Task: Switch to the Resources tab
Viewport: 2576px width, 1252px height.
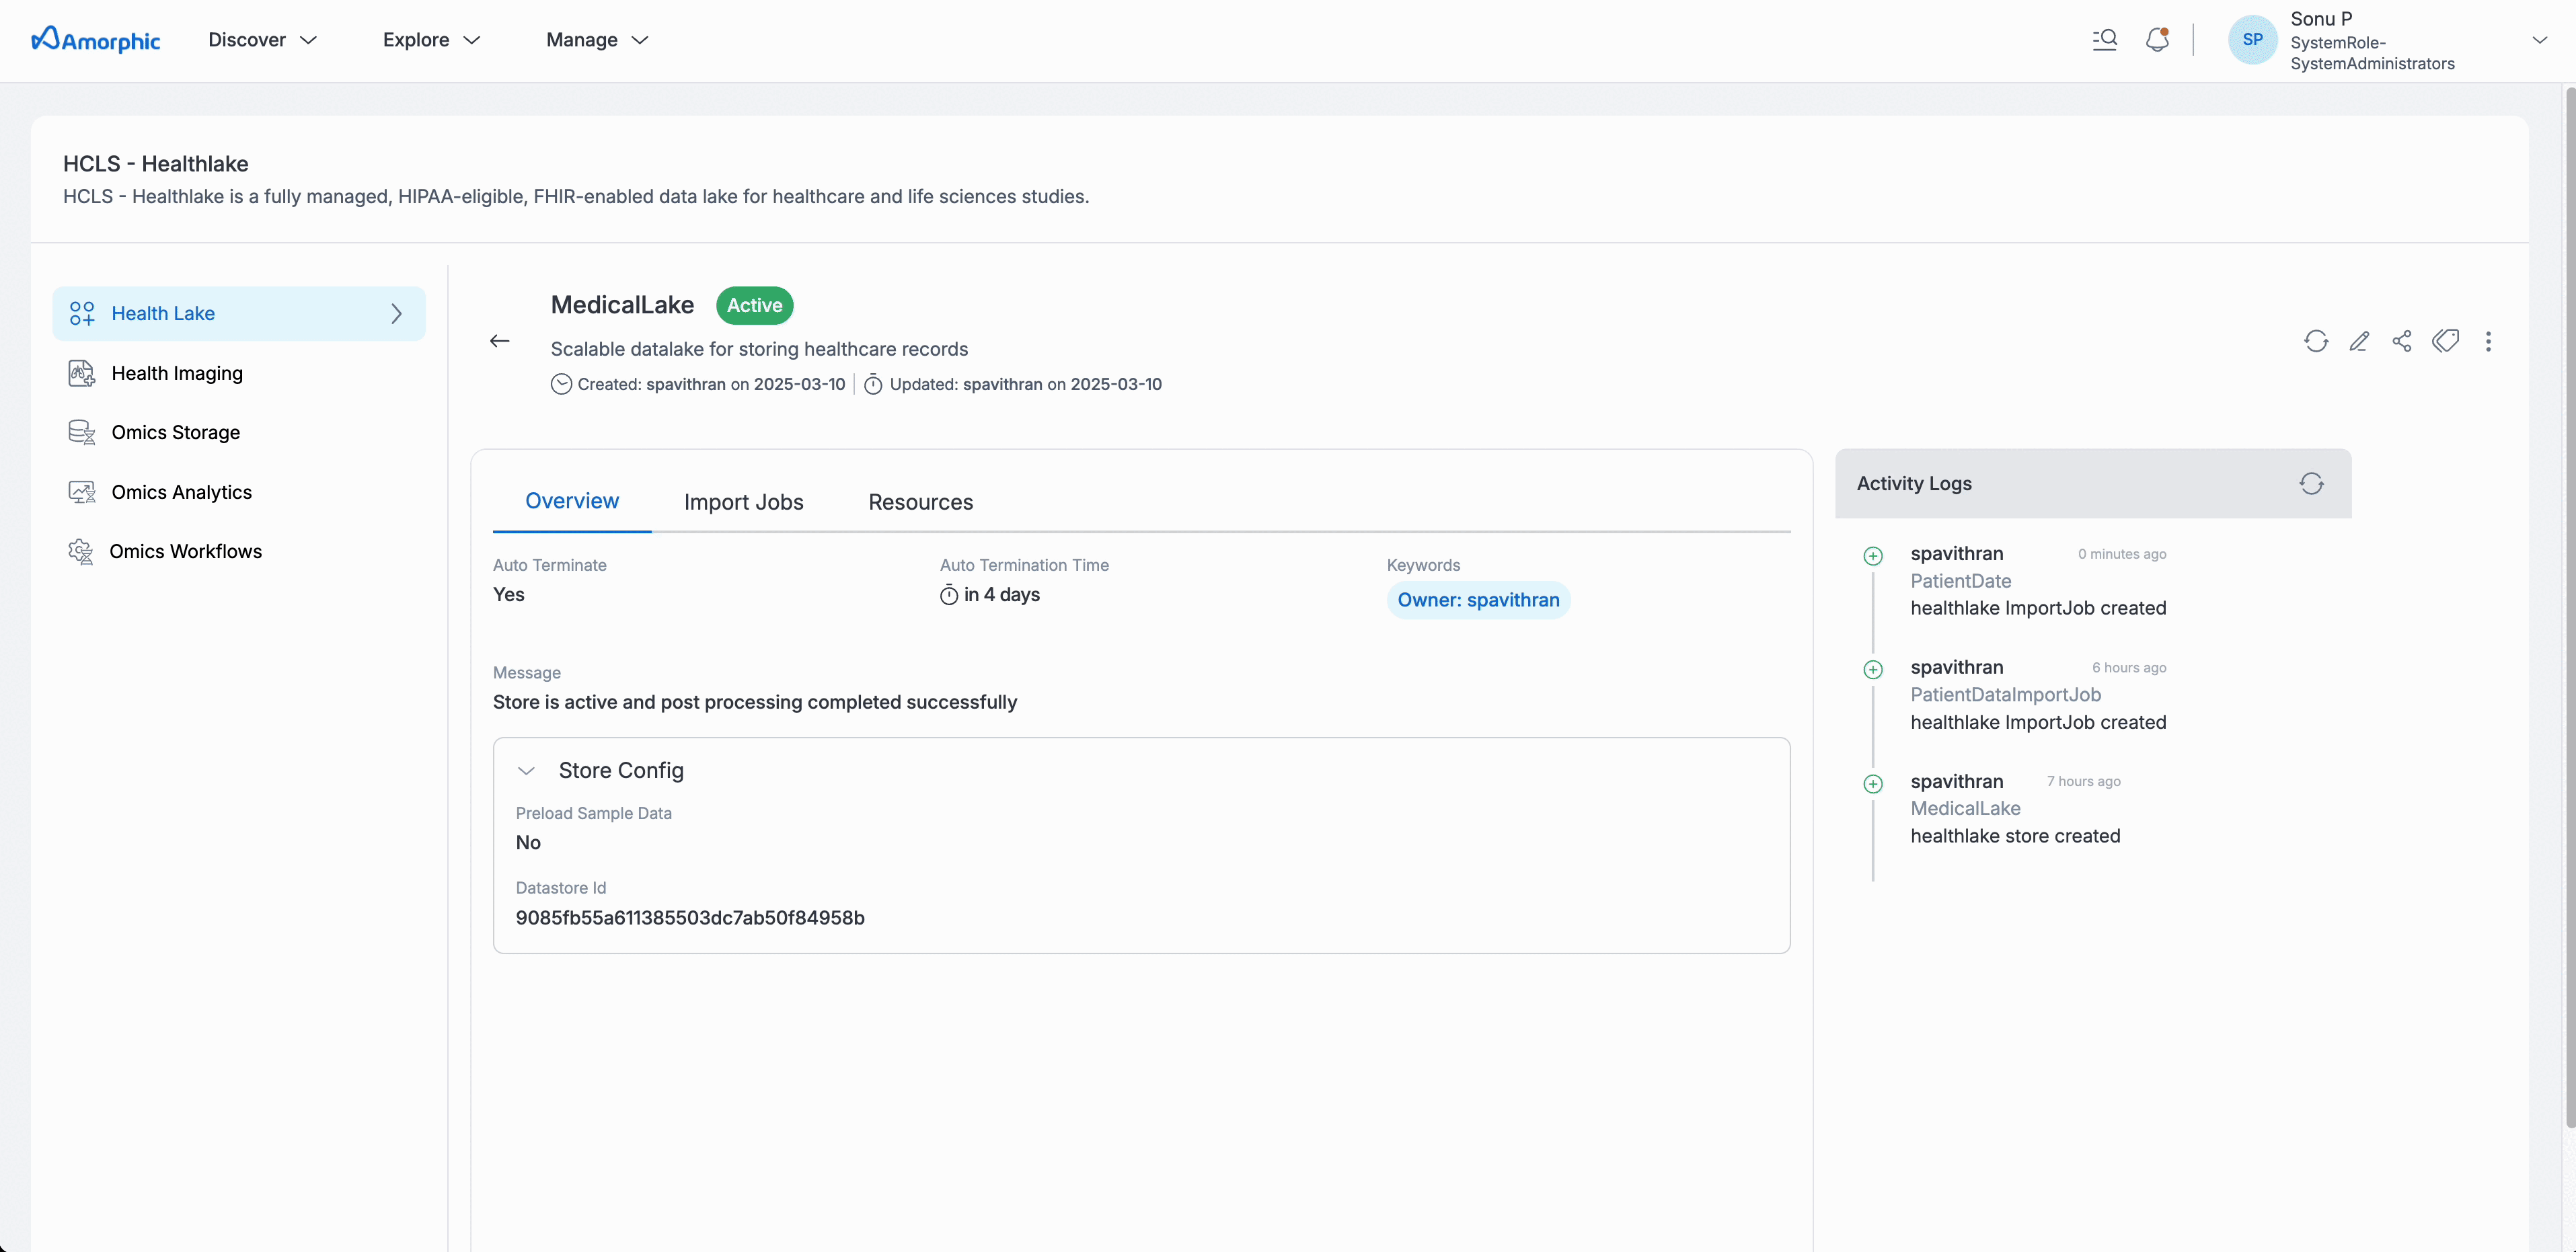Action: click(x=920, y=502)
